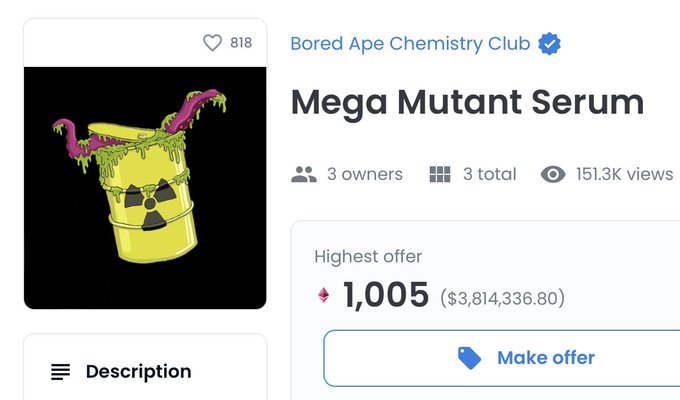Screen dimensions: 680x400
Task: Click the eye views icon
Action: 553,174
